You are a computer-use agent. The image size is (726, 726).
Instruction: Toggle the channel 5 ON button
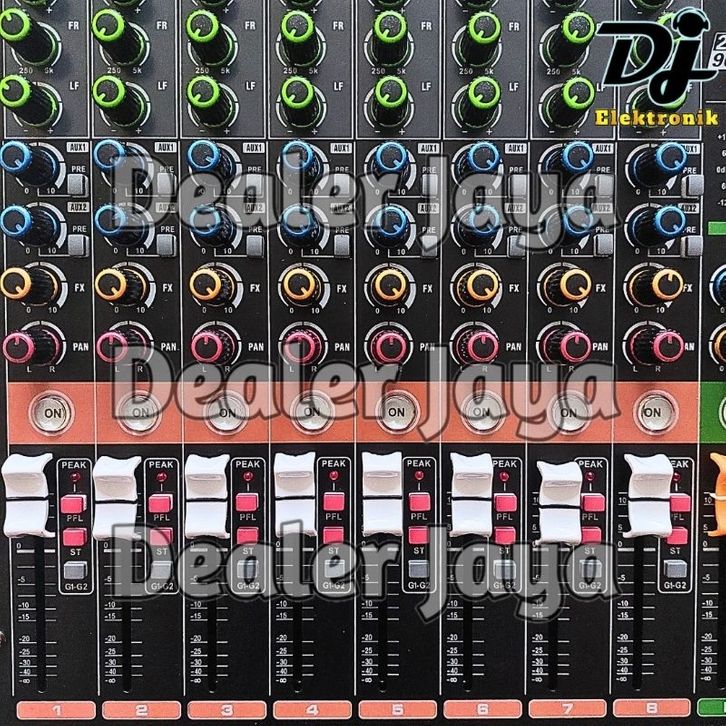pyautogui.click(x=397, y=410)
